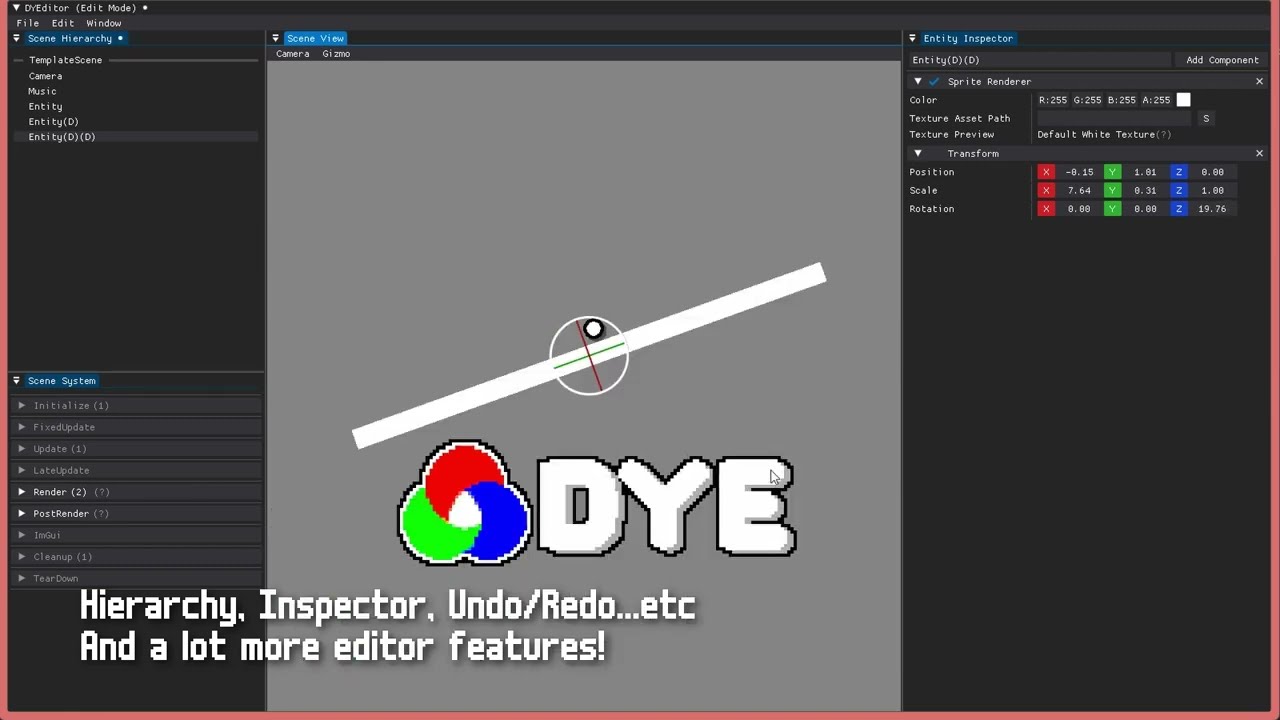Click the S button beside Texture Asset Path

1206,118
